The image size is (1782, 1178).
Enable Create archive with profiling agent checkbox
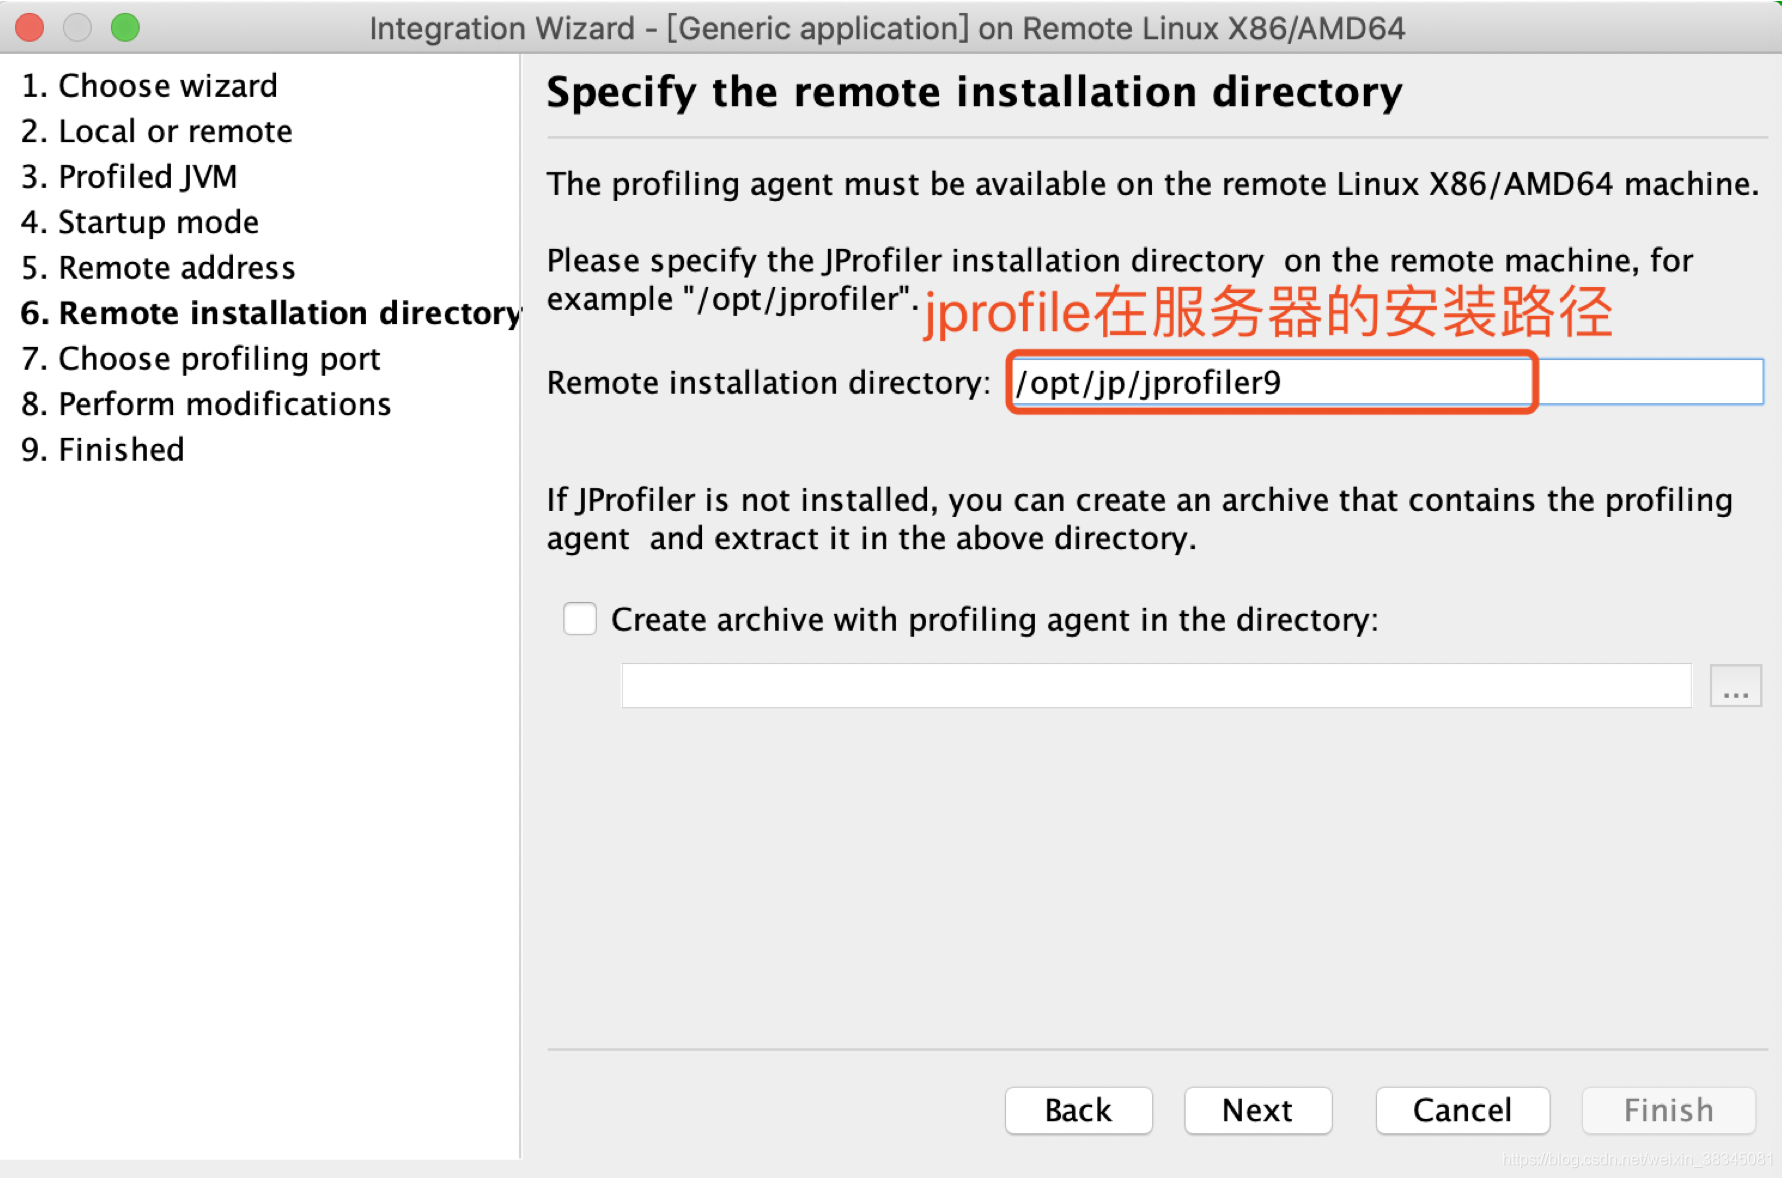click(580, 619)
